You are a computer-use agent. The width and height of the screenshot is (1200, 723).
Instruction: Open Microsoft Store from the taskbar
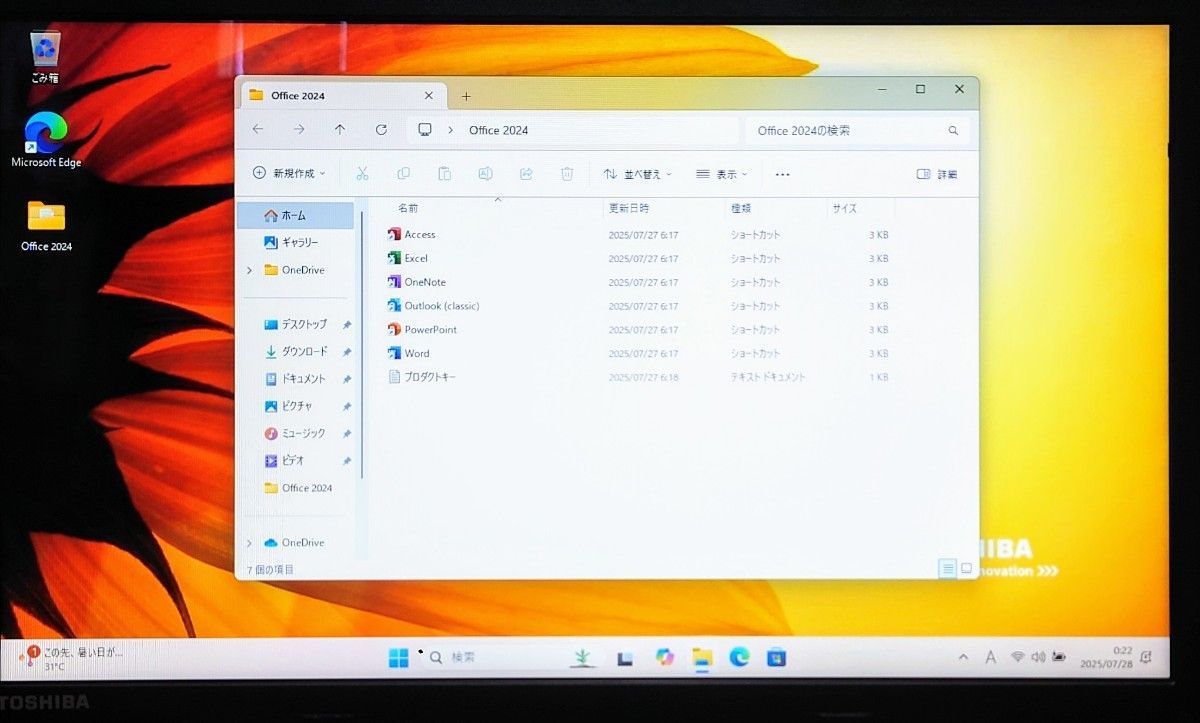pos(776,657)
